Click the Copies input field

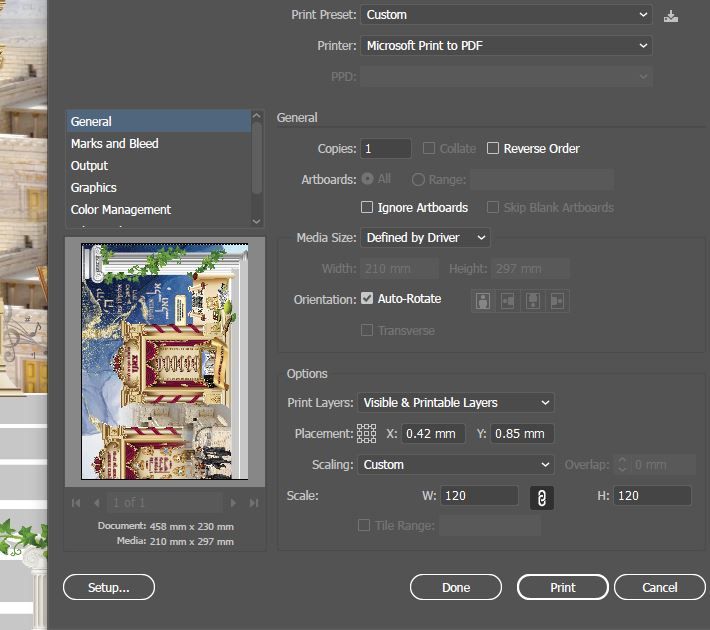(386, 149)
